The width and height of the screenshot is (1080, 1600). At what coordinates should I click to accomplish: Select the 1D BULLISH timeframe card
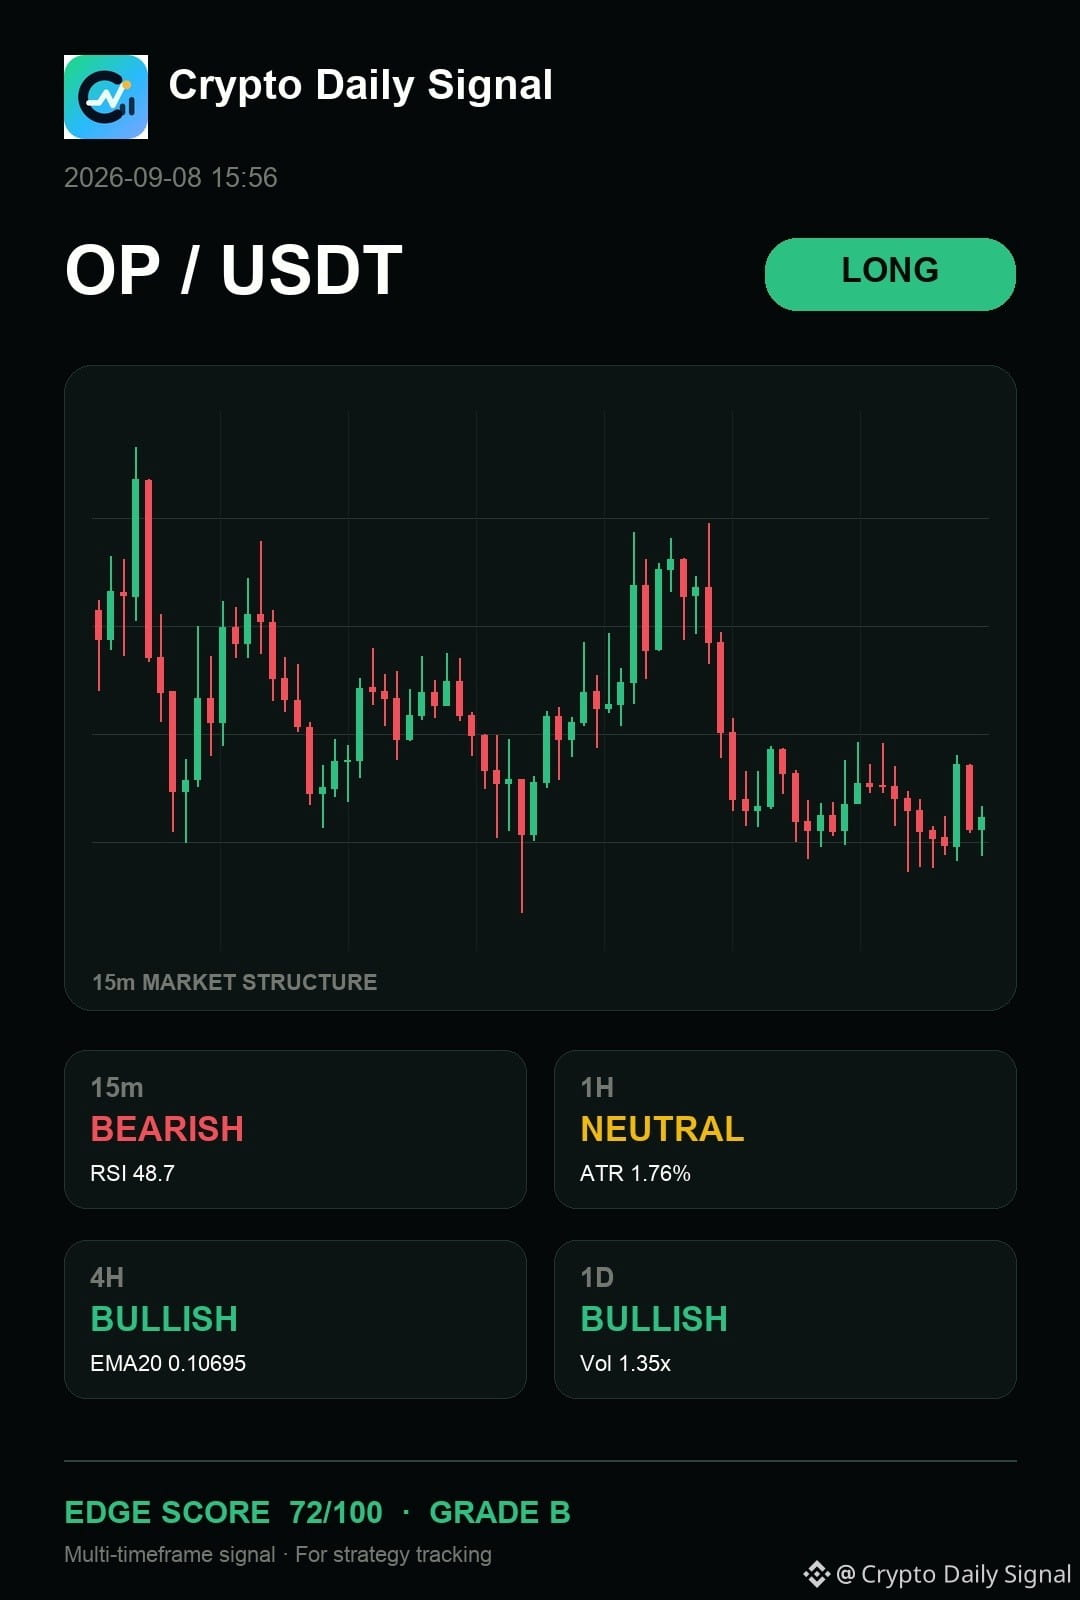(785, 1319)
